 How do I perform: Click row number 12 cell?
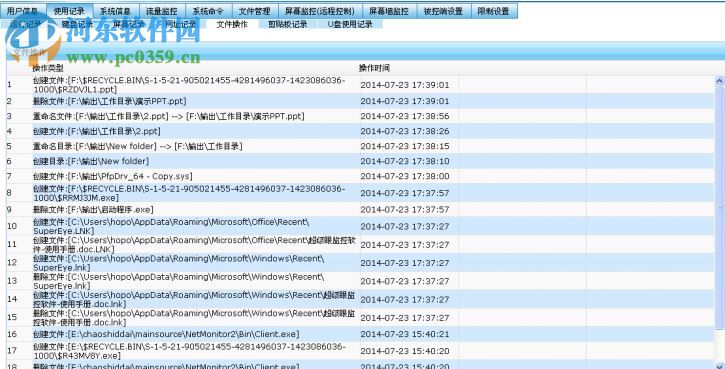pyautogui.click(x=19, y=263)
